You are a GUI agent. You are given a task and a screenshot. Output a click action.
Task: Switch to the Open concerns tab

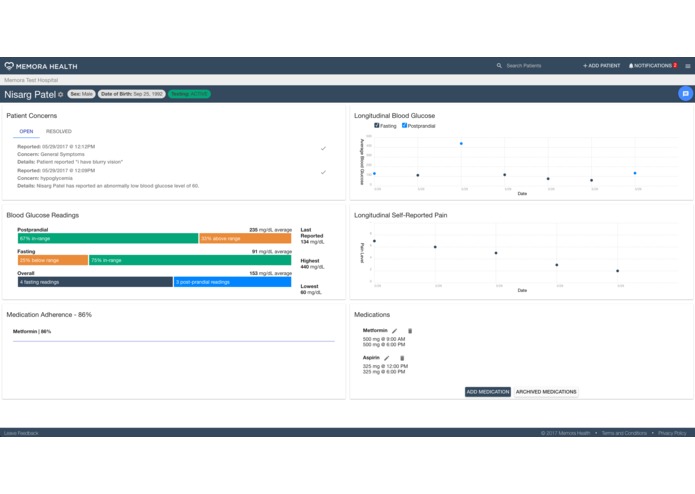[x=26, y=131]
